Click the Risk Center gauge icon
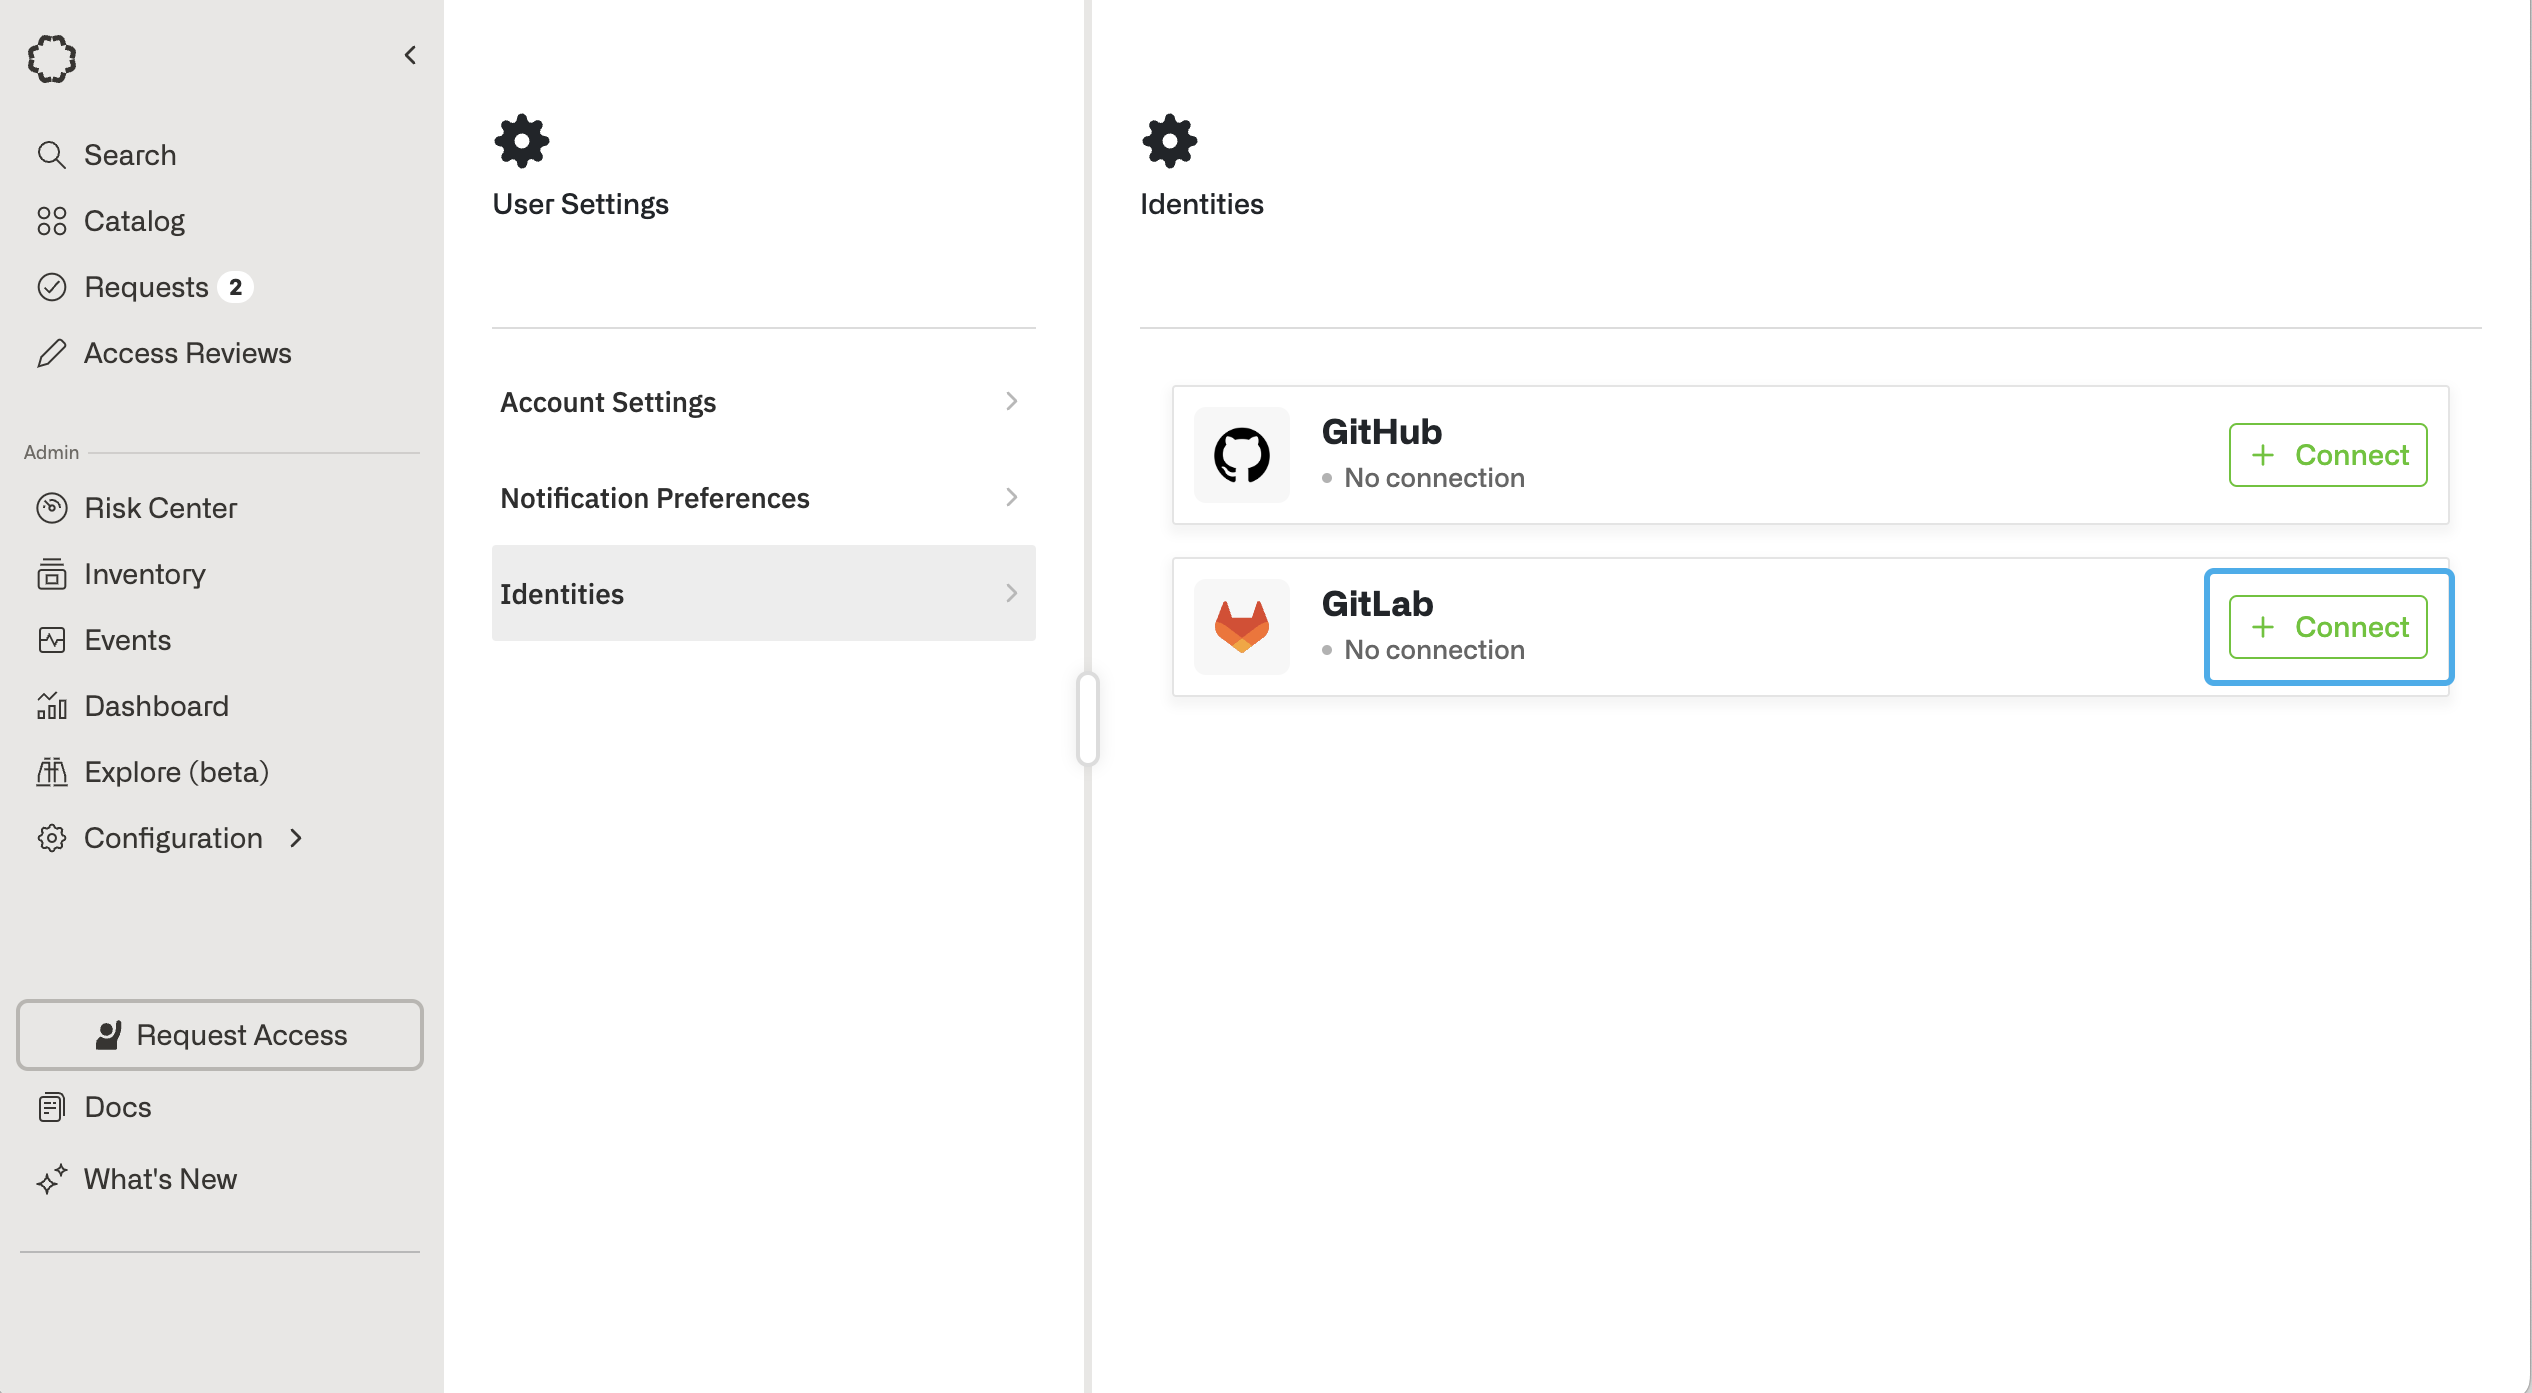2532x1393 pixels. coord(51,508)
